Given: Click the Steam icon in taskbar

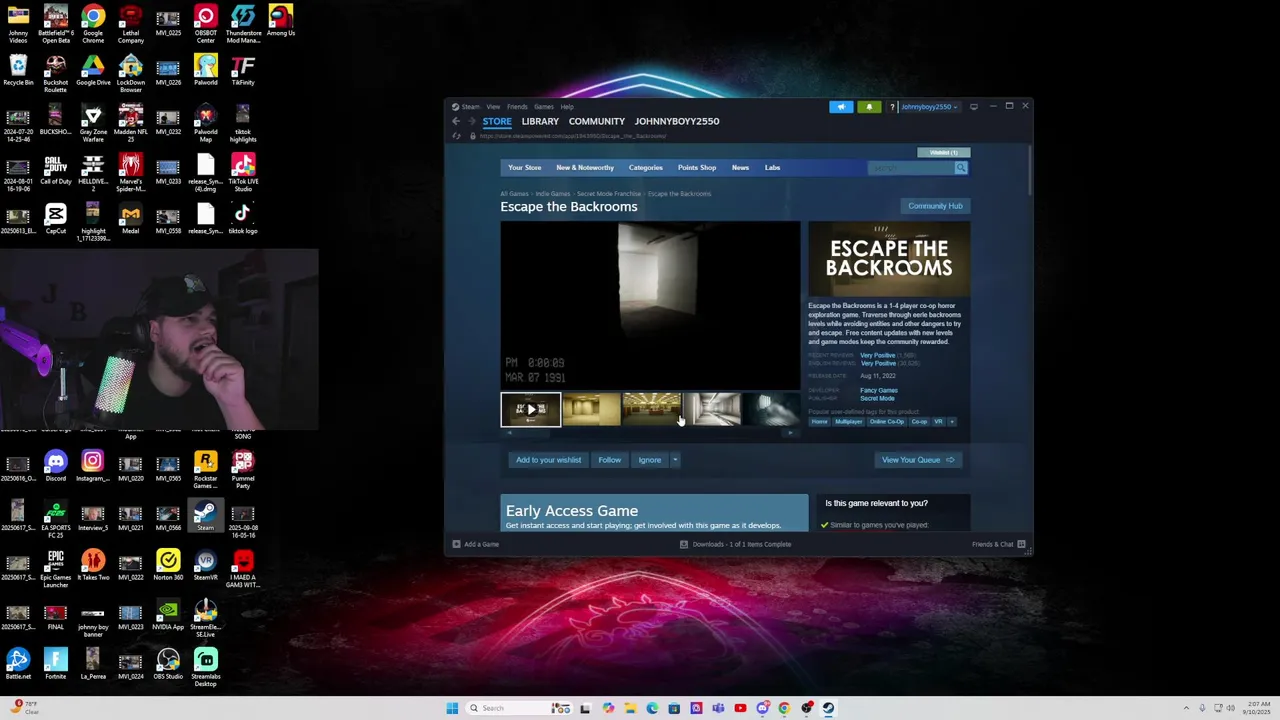Looking at the screenshot, I should 828,708.
